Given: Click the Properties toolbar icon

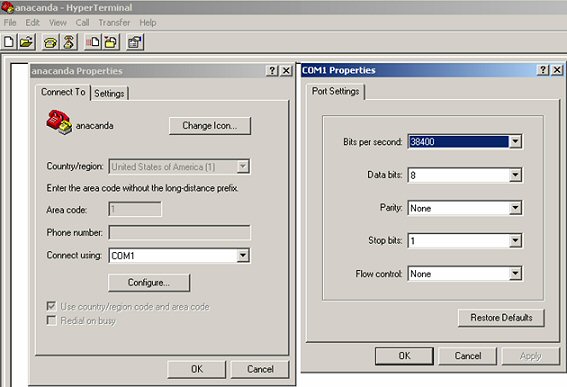Looking at the screenshot, I should [135, 42].
